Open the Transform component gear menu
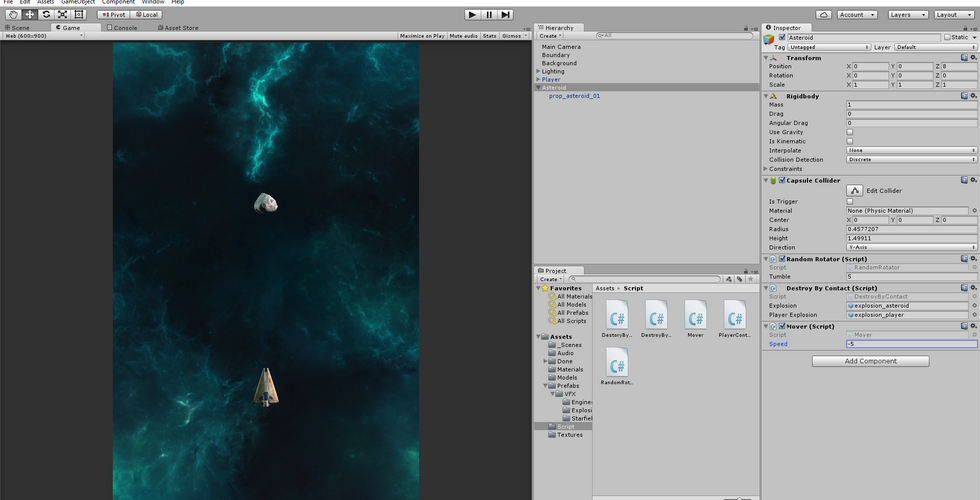The height and width of the screenshot is (500, 980). [973, 58]
